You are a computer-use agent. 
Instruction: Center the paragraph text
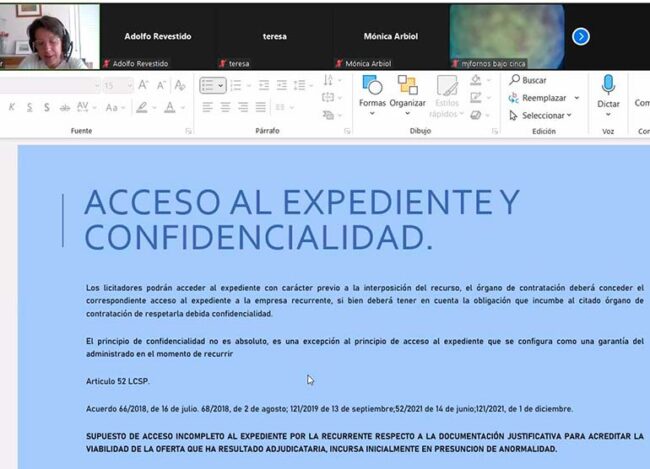point(226,107)
